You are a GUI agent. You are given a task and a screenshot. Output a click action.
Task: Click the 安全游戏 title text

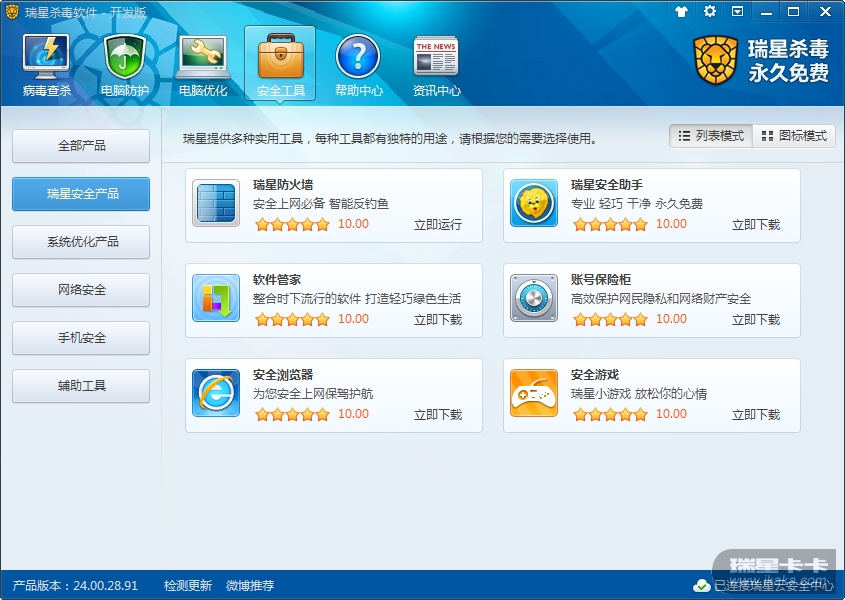[x=595, y=375]
